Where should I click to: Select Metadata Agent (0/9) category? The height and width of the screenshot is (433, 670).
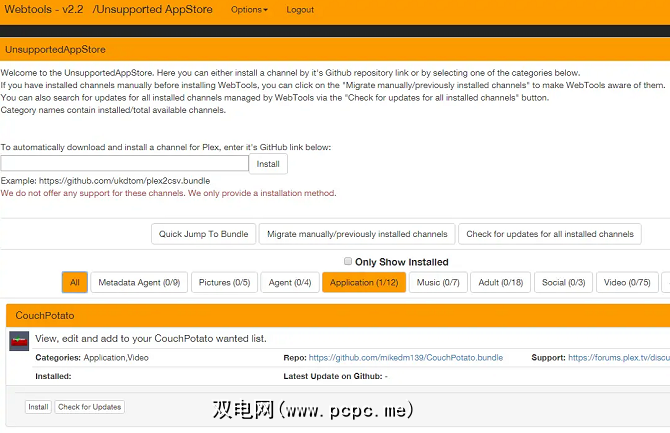(139, 283)
